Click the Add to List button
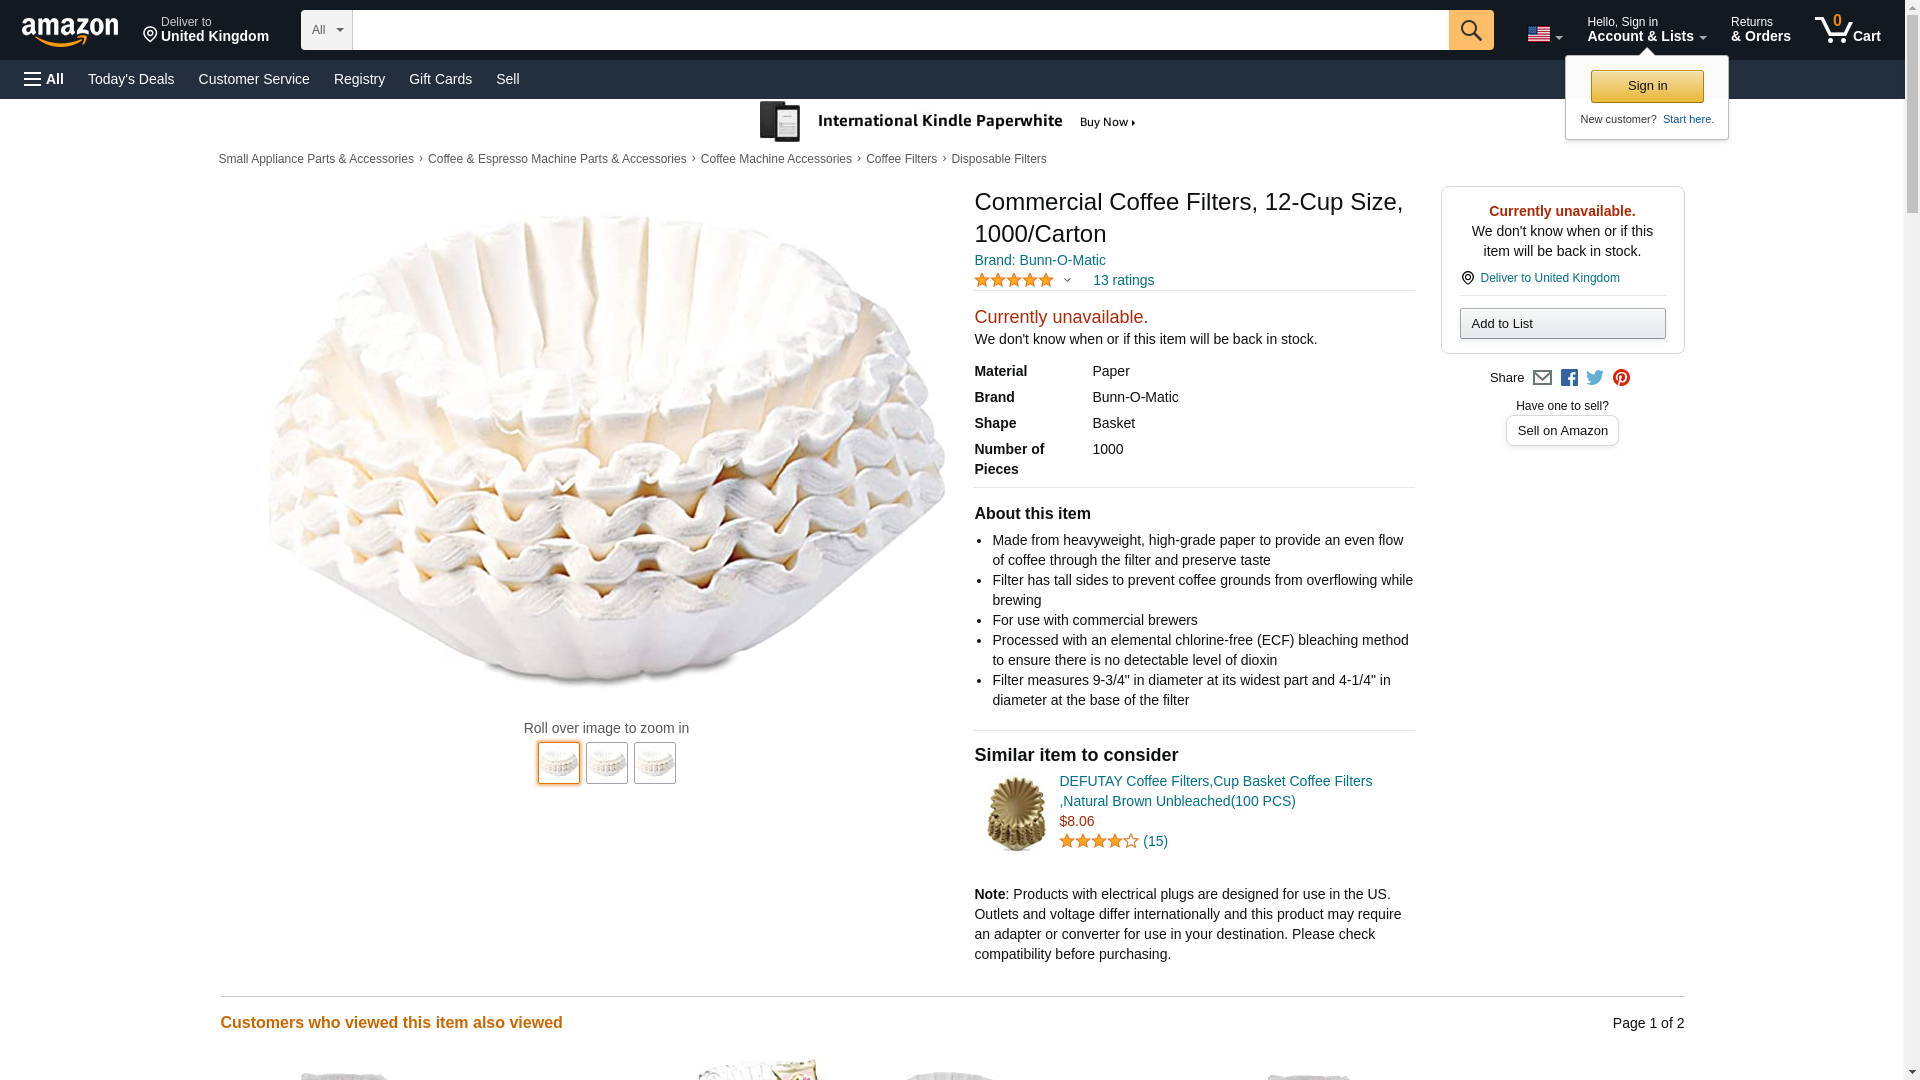The image size is (1920, 1080). (1562, 324)
